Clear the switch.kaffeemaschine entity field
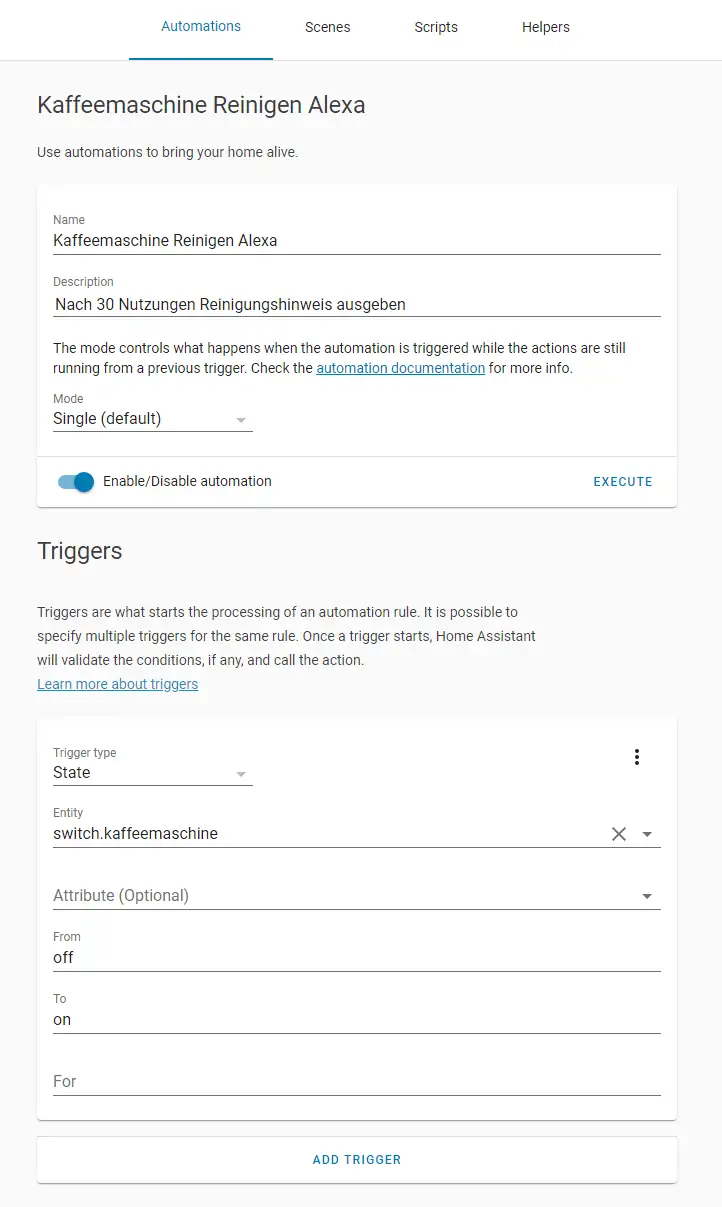Image resolution: width=722 pixels, height=1207 pixels. click(x=619, y=834)
